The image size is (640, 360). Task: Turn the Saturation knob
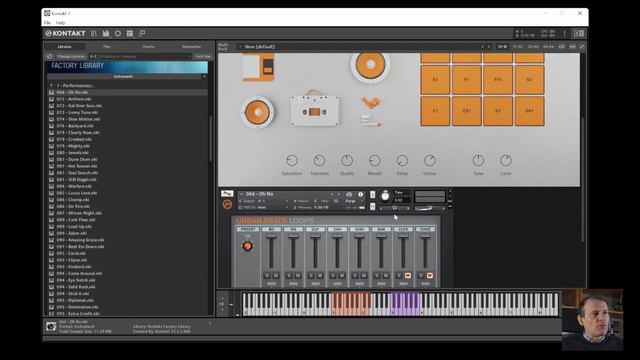(292, 160)
